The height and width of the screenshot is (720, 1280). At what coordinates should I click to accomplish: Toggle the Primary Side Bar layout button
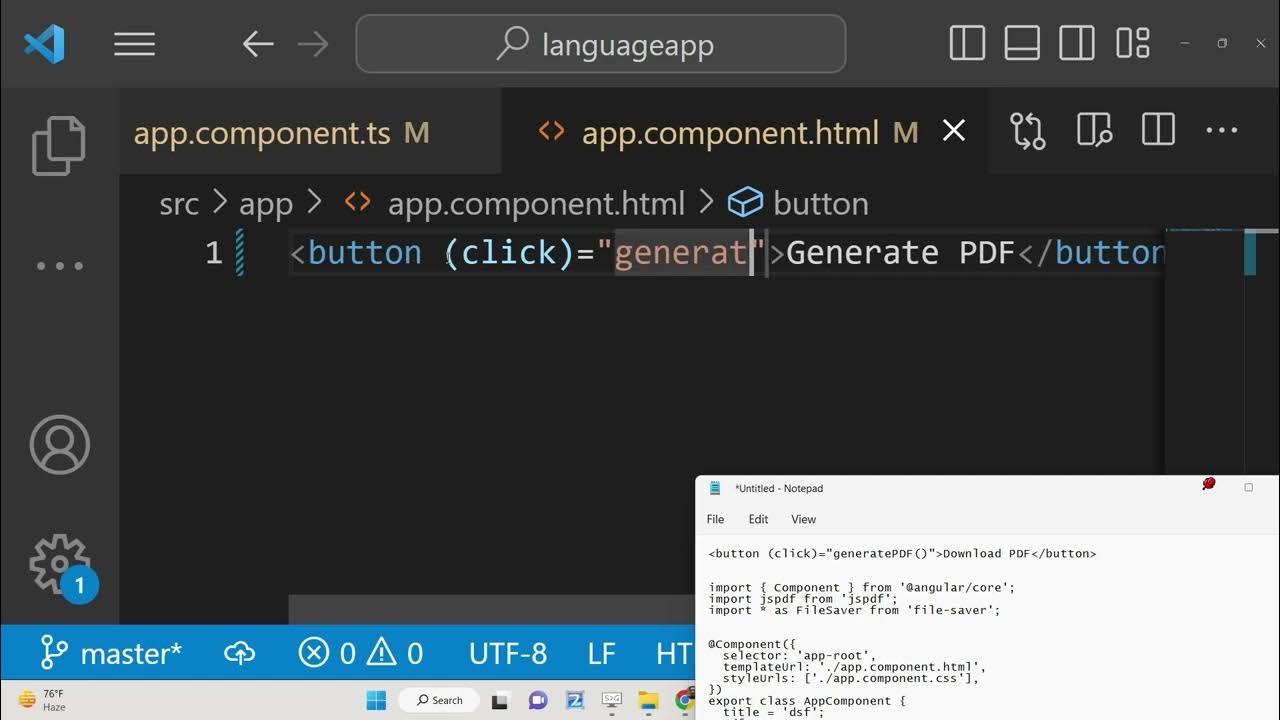967,44
